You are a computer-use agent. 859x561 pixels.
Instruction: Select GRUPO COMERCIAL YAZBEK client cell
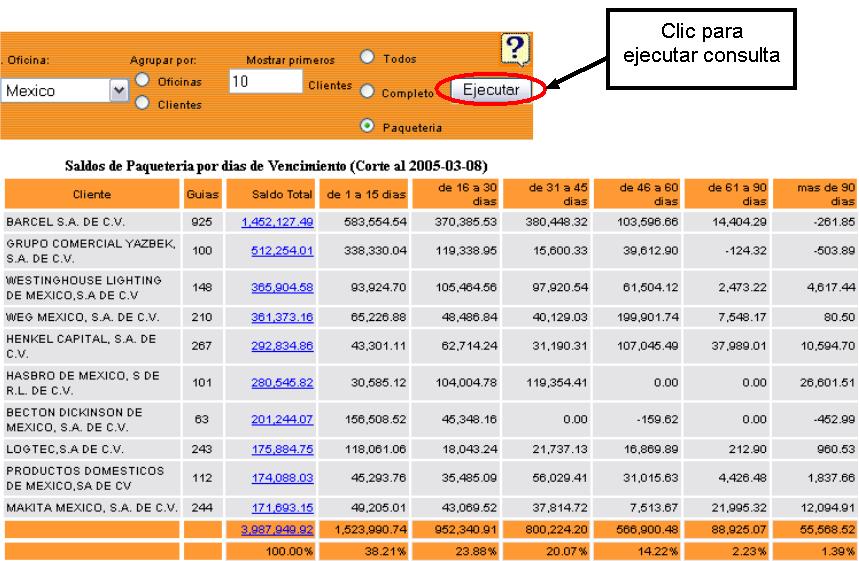[x=92, y=250]
